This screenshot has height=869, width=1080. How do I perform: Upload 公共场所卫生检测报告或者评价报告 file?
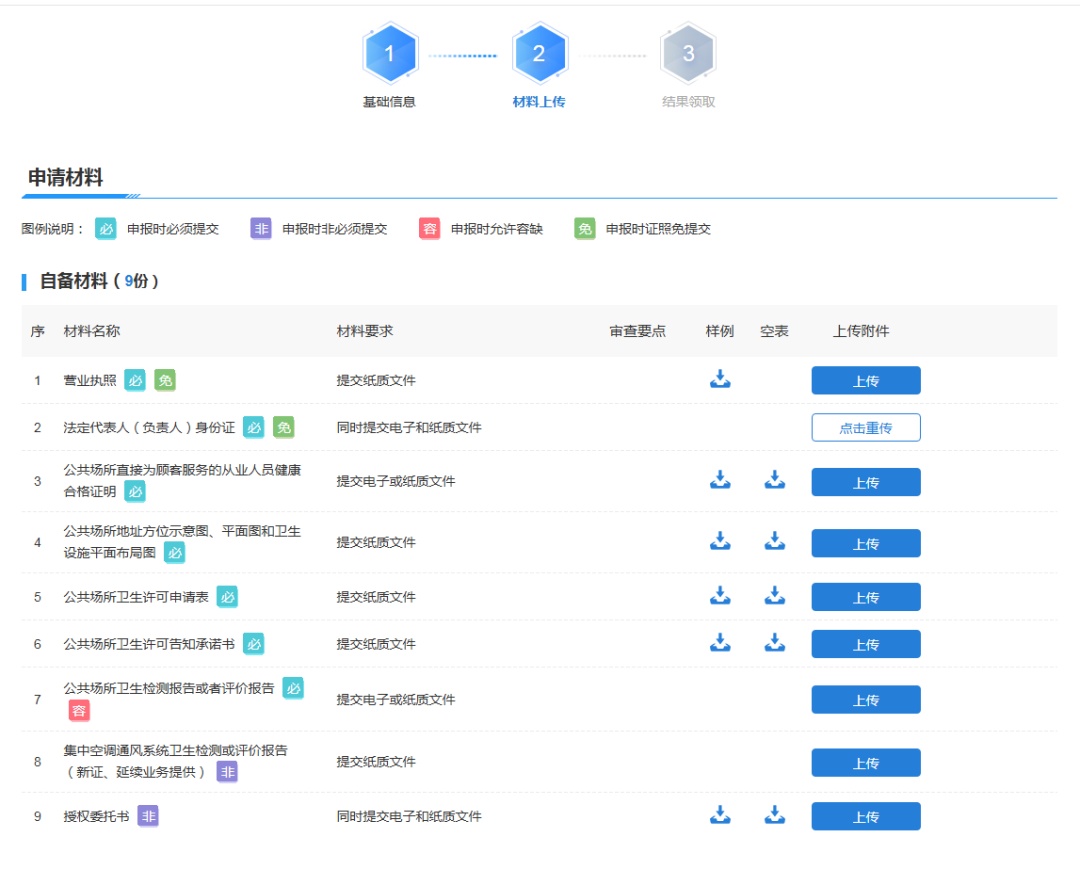[865, 700]
